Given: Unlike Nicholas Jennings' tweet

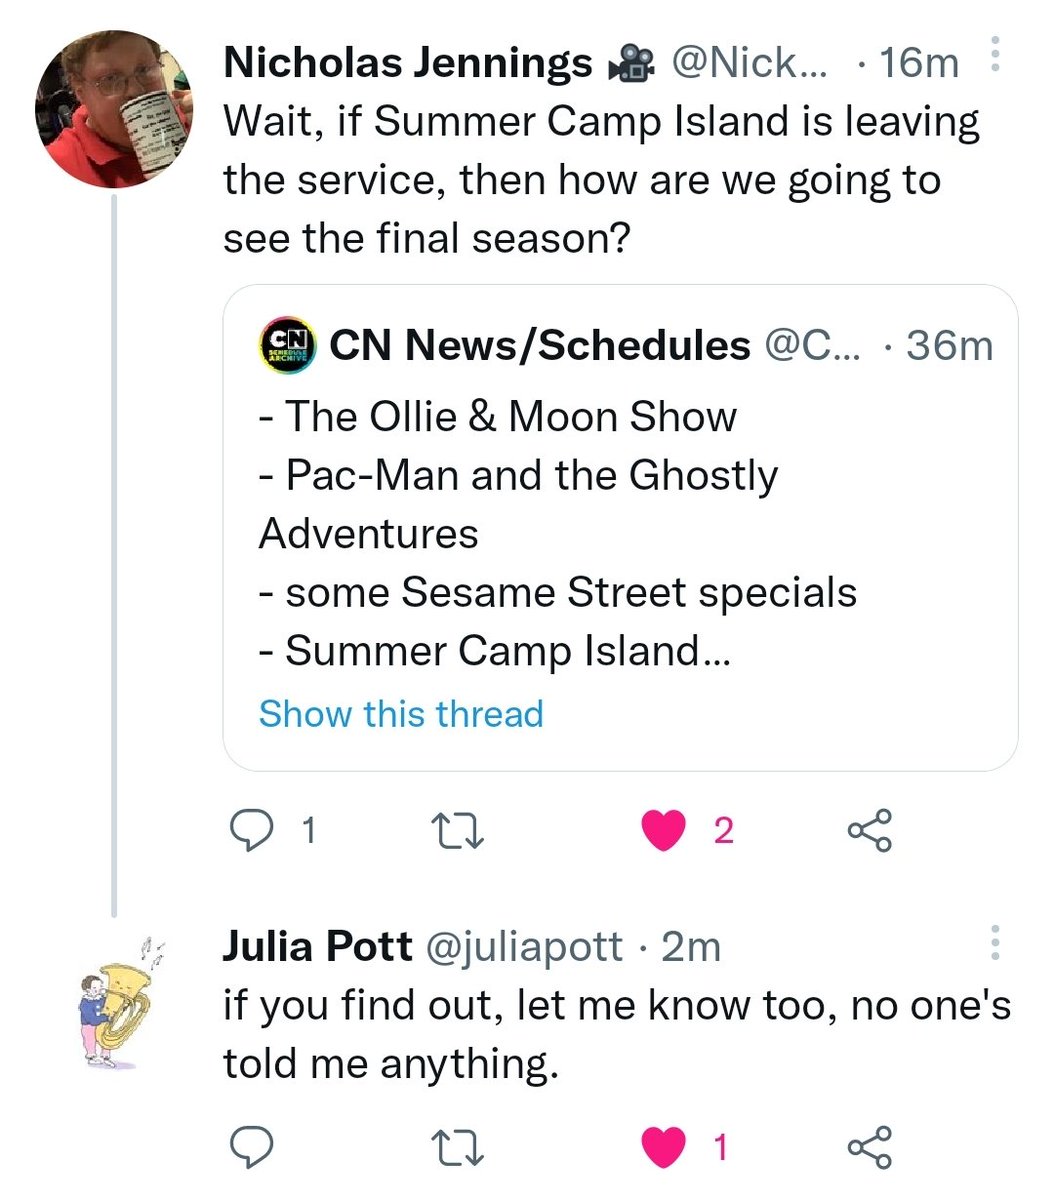Looking at the screenshot, I should tap(662, 830).
